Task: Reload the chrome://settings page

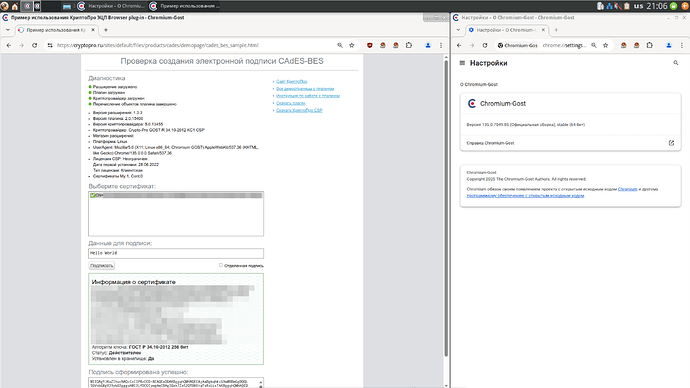Action: coord(485,45)
